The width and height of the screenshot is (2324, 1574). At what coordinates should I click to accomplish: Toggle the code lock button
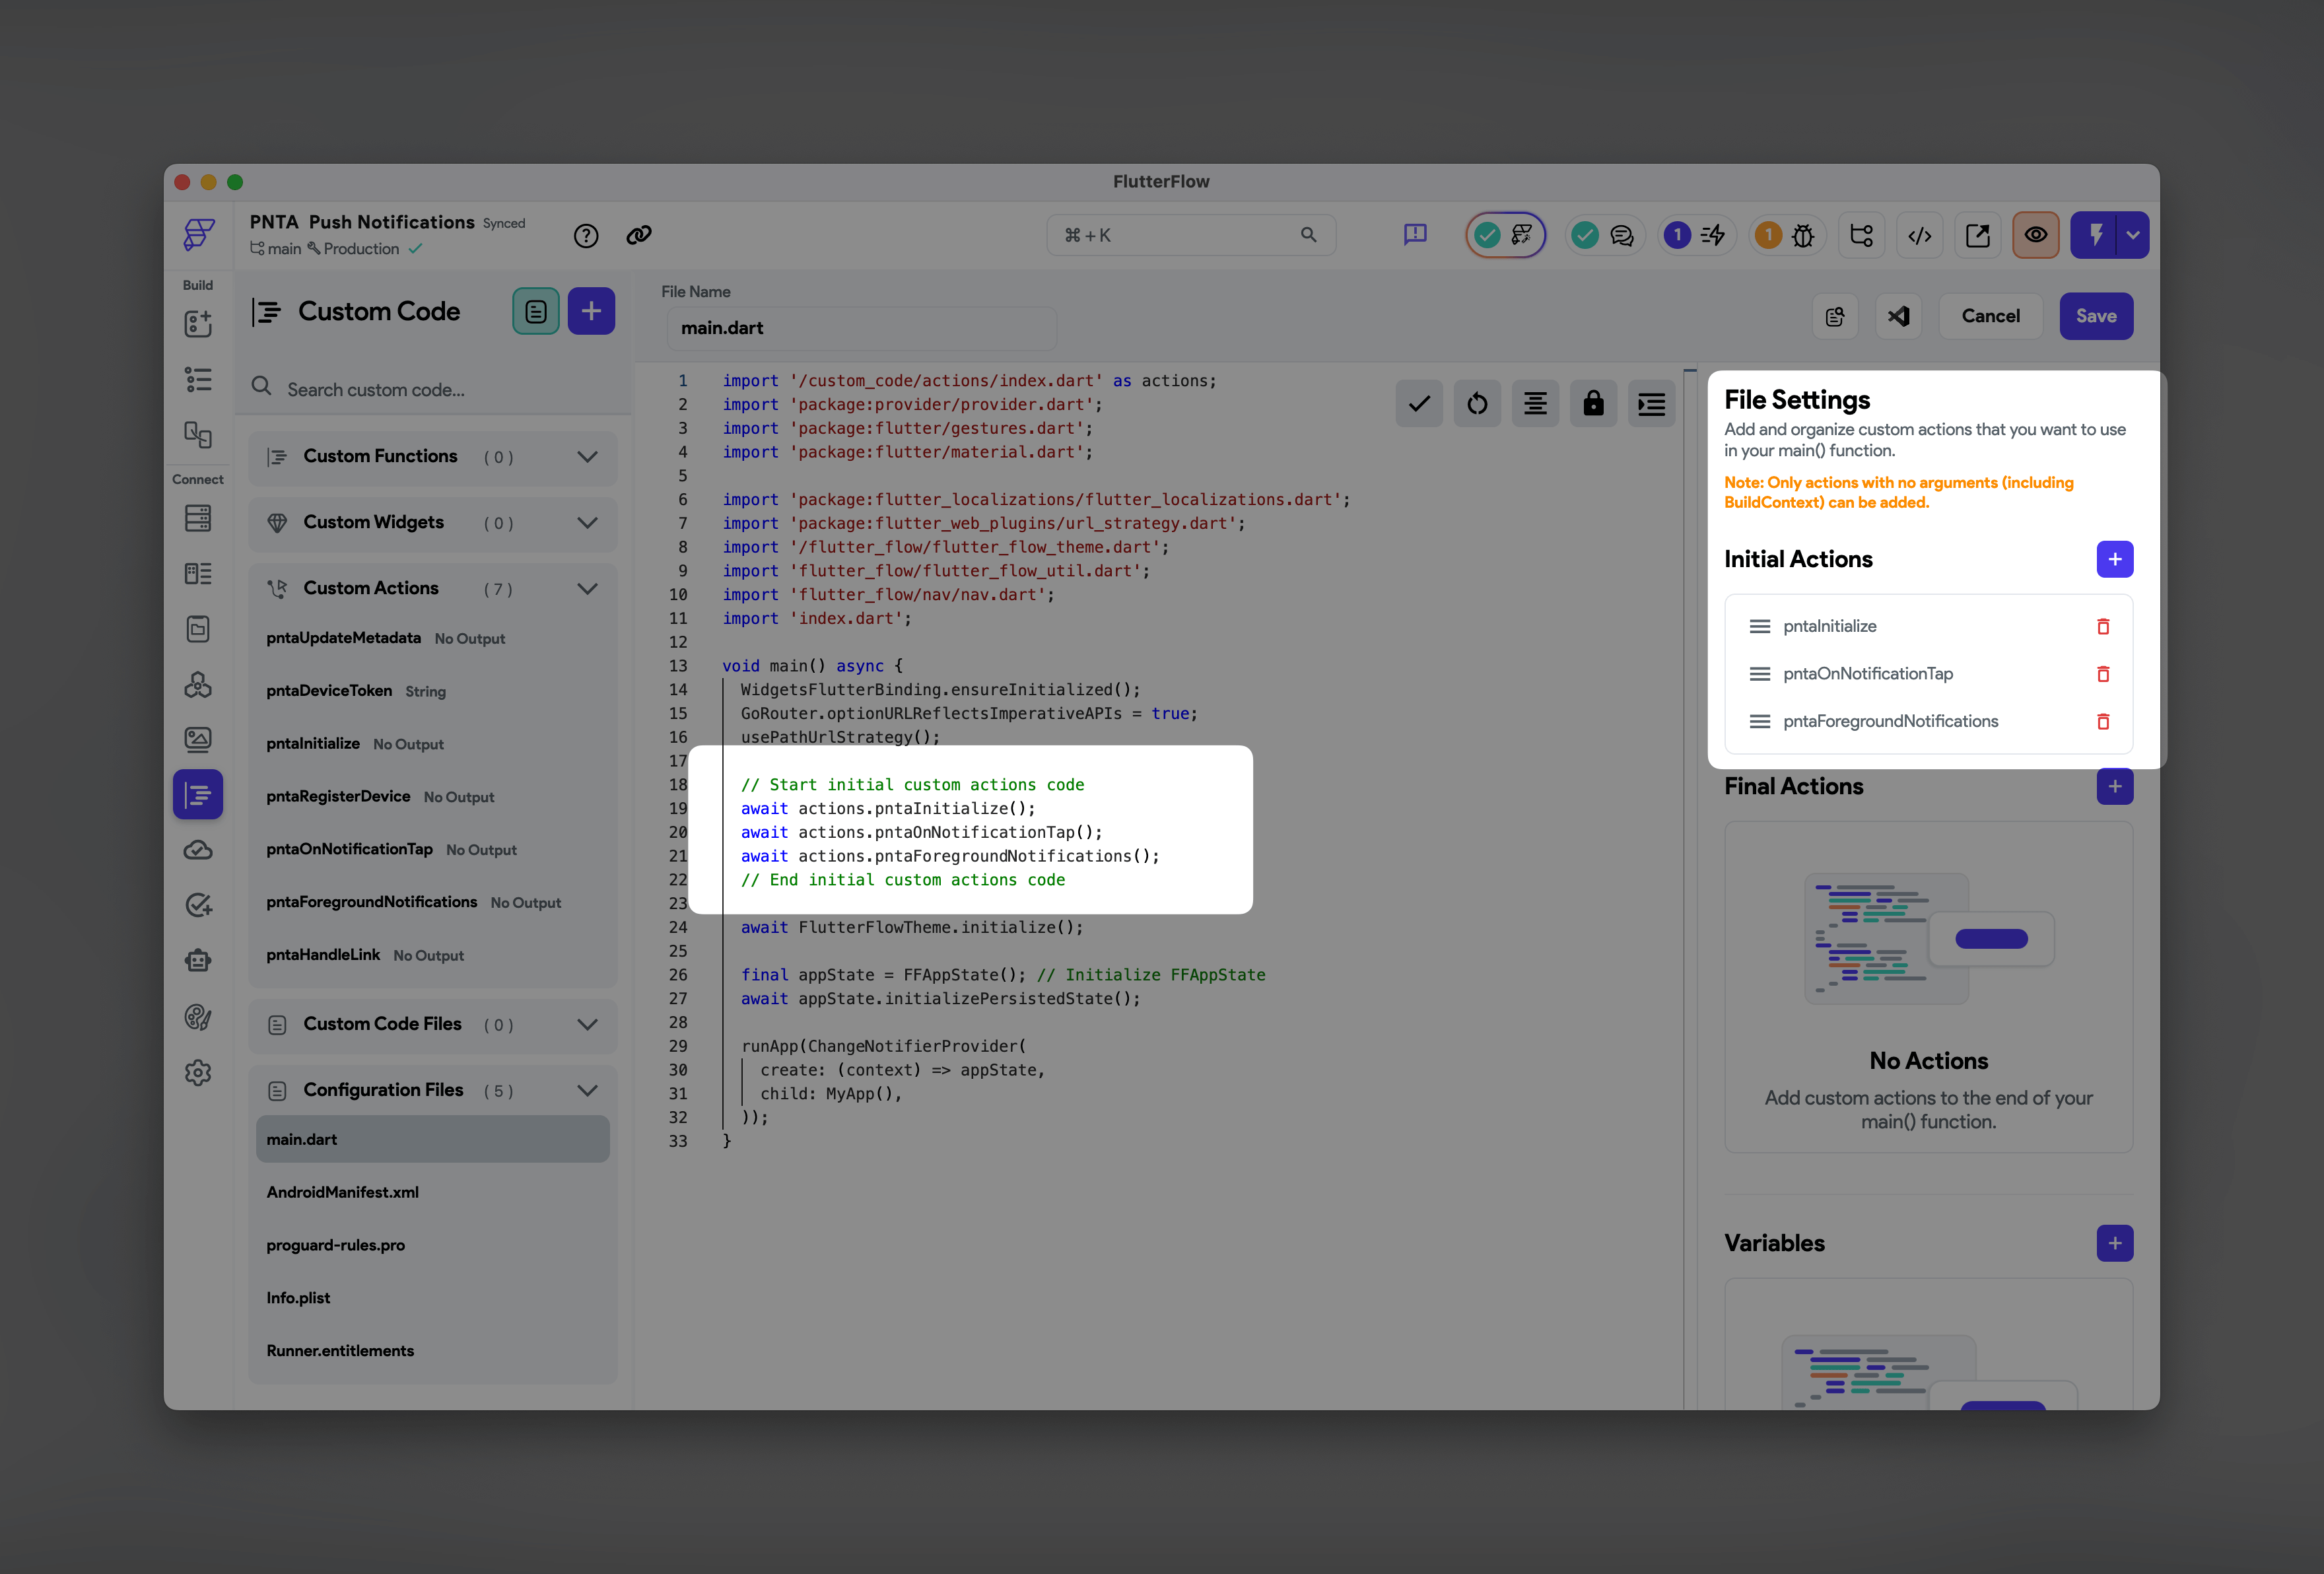[x=1593, y=404]
